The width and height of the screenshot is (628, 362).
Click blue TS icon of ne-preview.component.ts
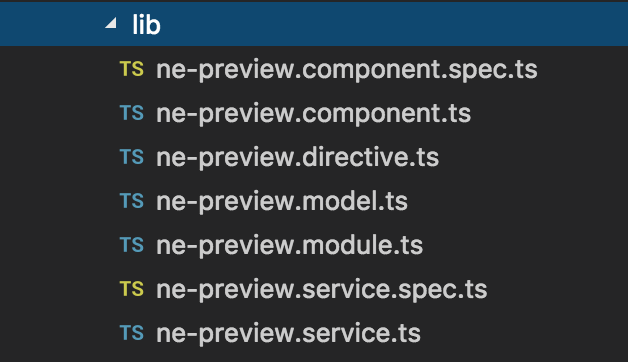[131, 113]
